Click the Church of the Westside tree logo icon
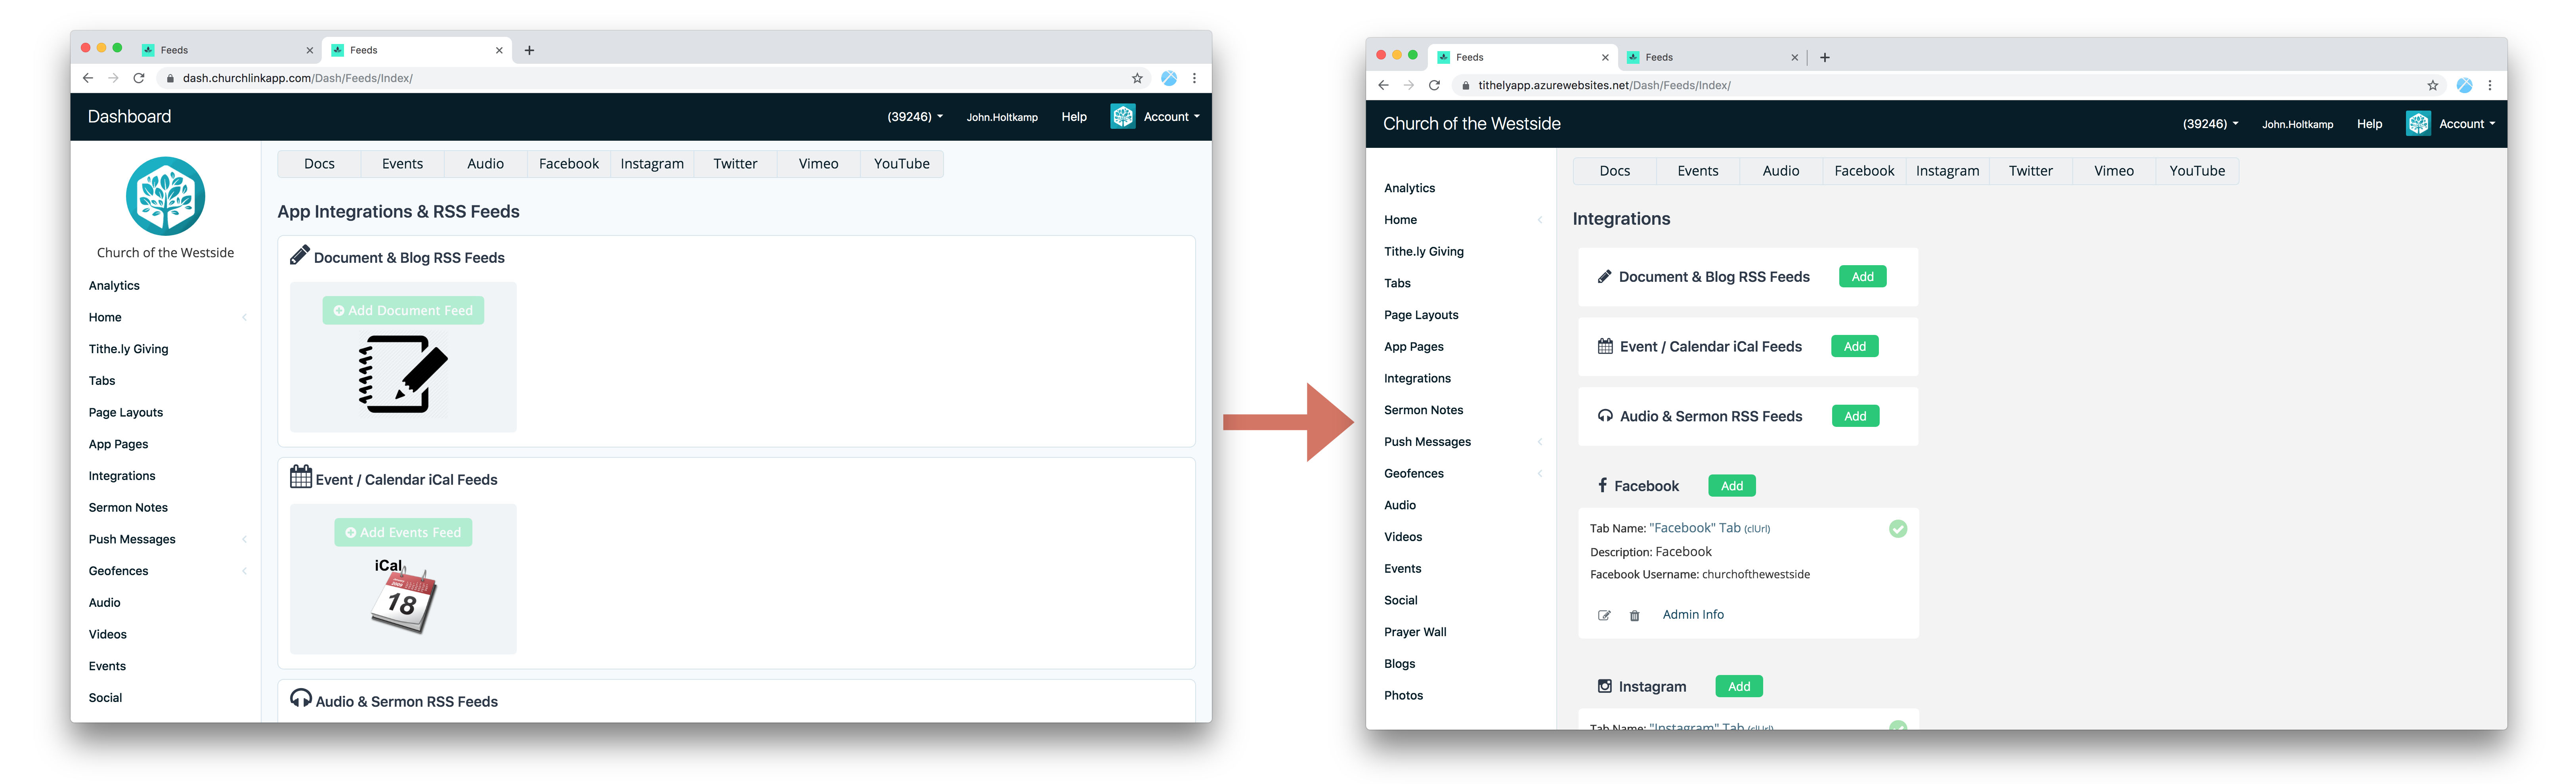 pyautogui.click(x=164, y=197)
